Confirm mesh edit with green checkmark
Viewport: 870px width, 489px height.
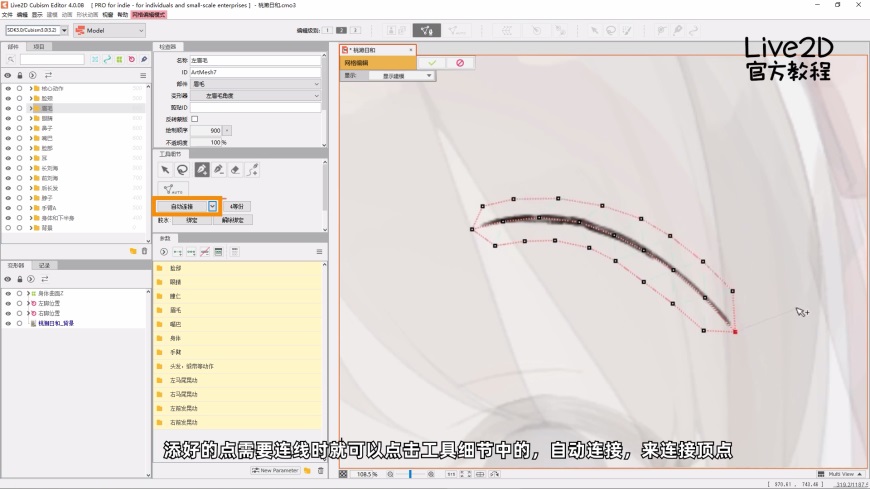click(x=432, y=63)
